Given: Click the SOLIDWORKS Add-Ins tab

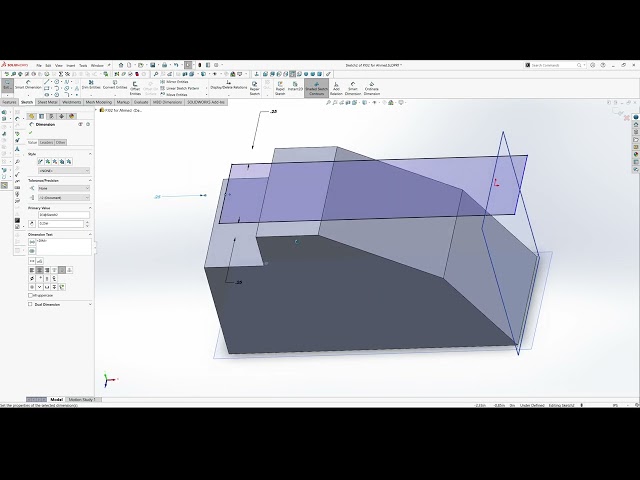Looking at the screenshot, I should pyautogui.click(x=206, y=102).
